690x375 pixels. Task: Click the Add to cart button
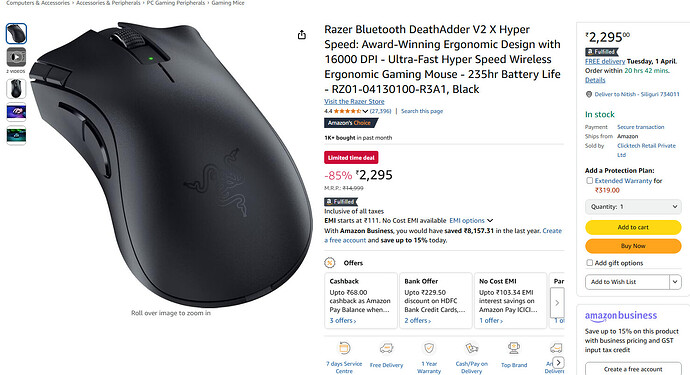633,227
